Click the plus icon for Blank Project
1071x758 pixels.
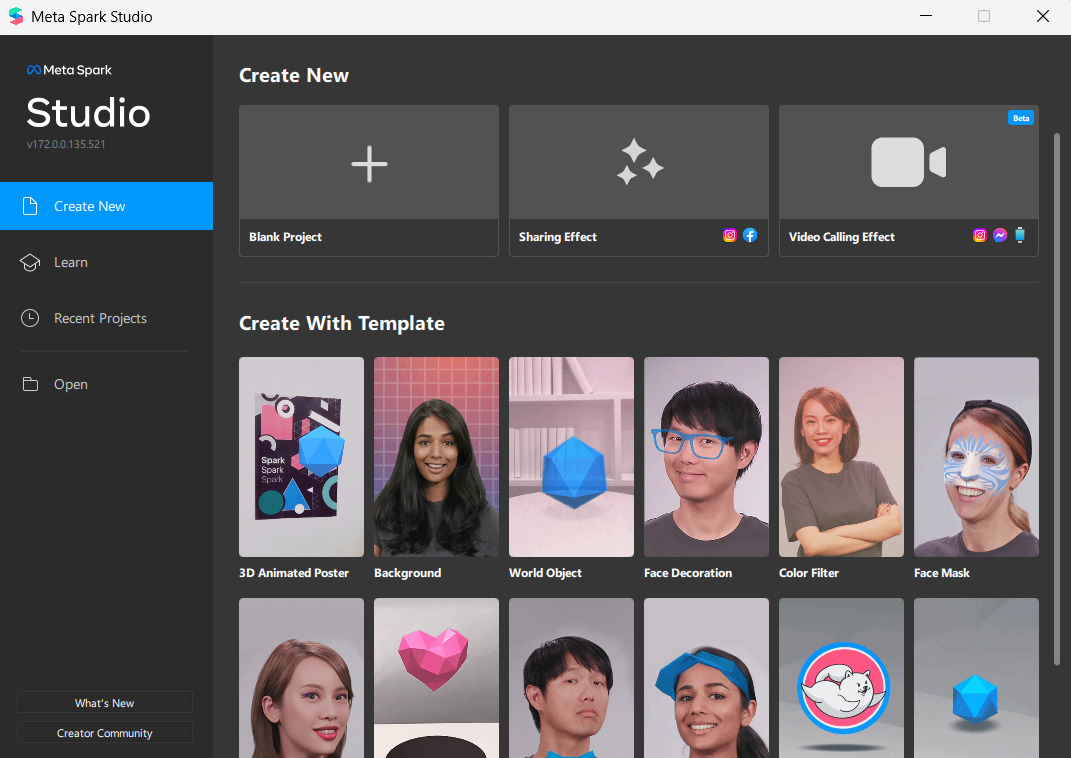click(x=369, y=164)
